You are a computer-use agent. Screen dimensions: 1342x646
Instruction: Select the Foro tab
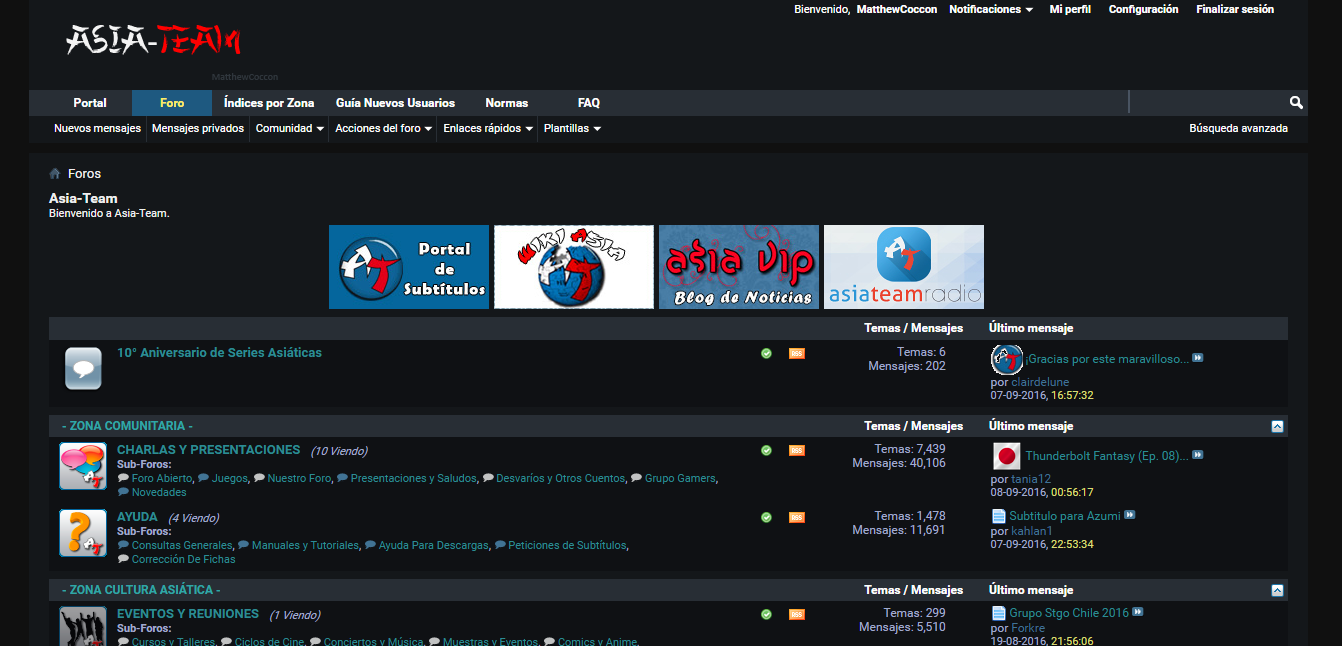point(172,103)
